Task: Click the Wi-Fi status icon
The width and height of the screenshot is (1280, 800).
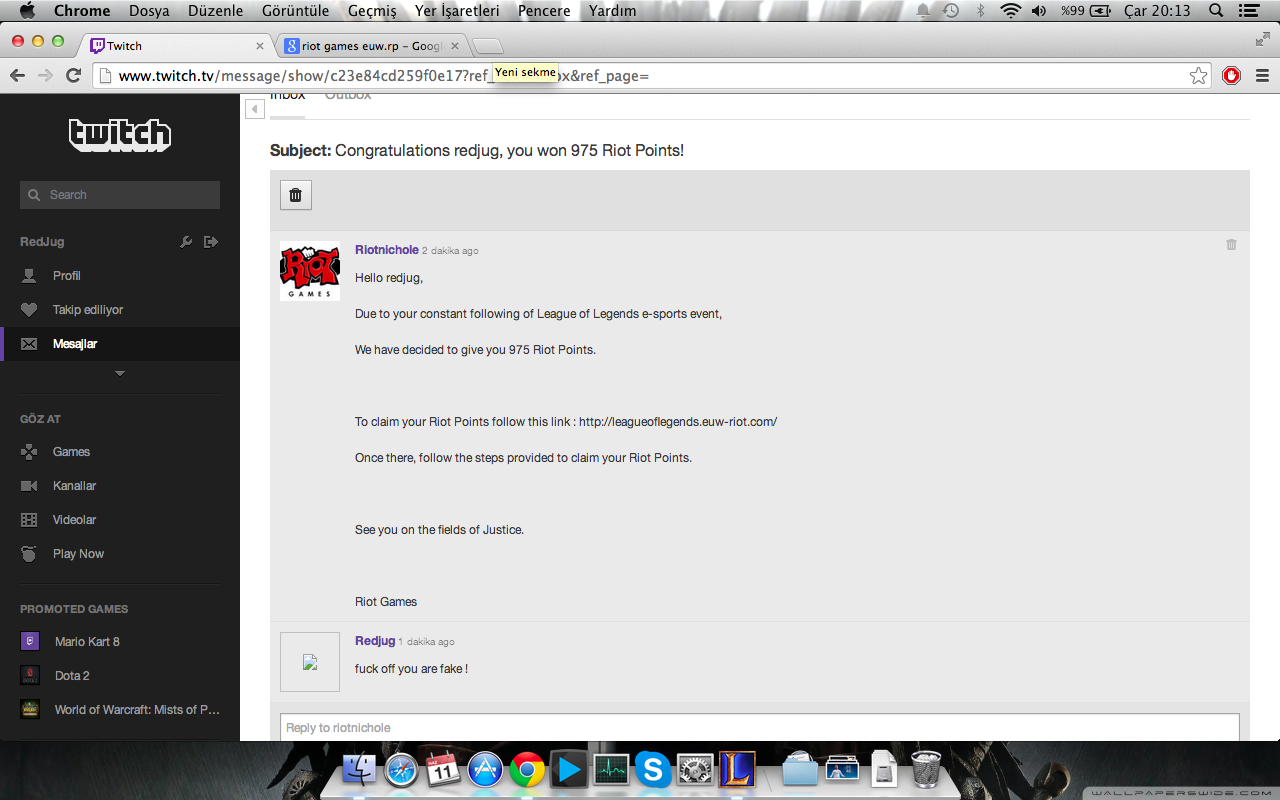Action: click(x=1010, y=11)
